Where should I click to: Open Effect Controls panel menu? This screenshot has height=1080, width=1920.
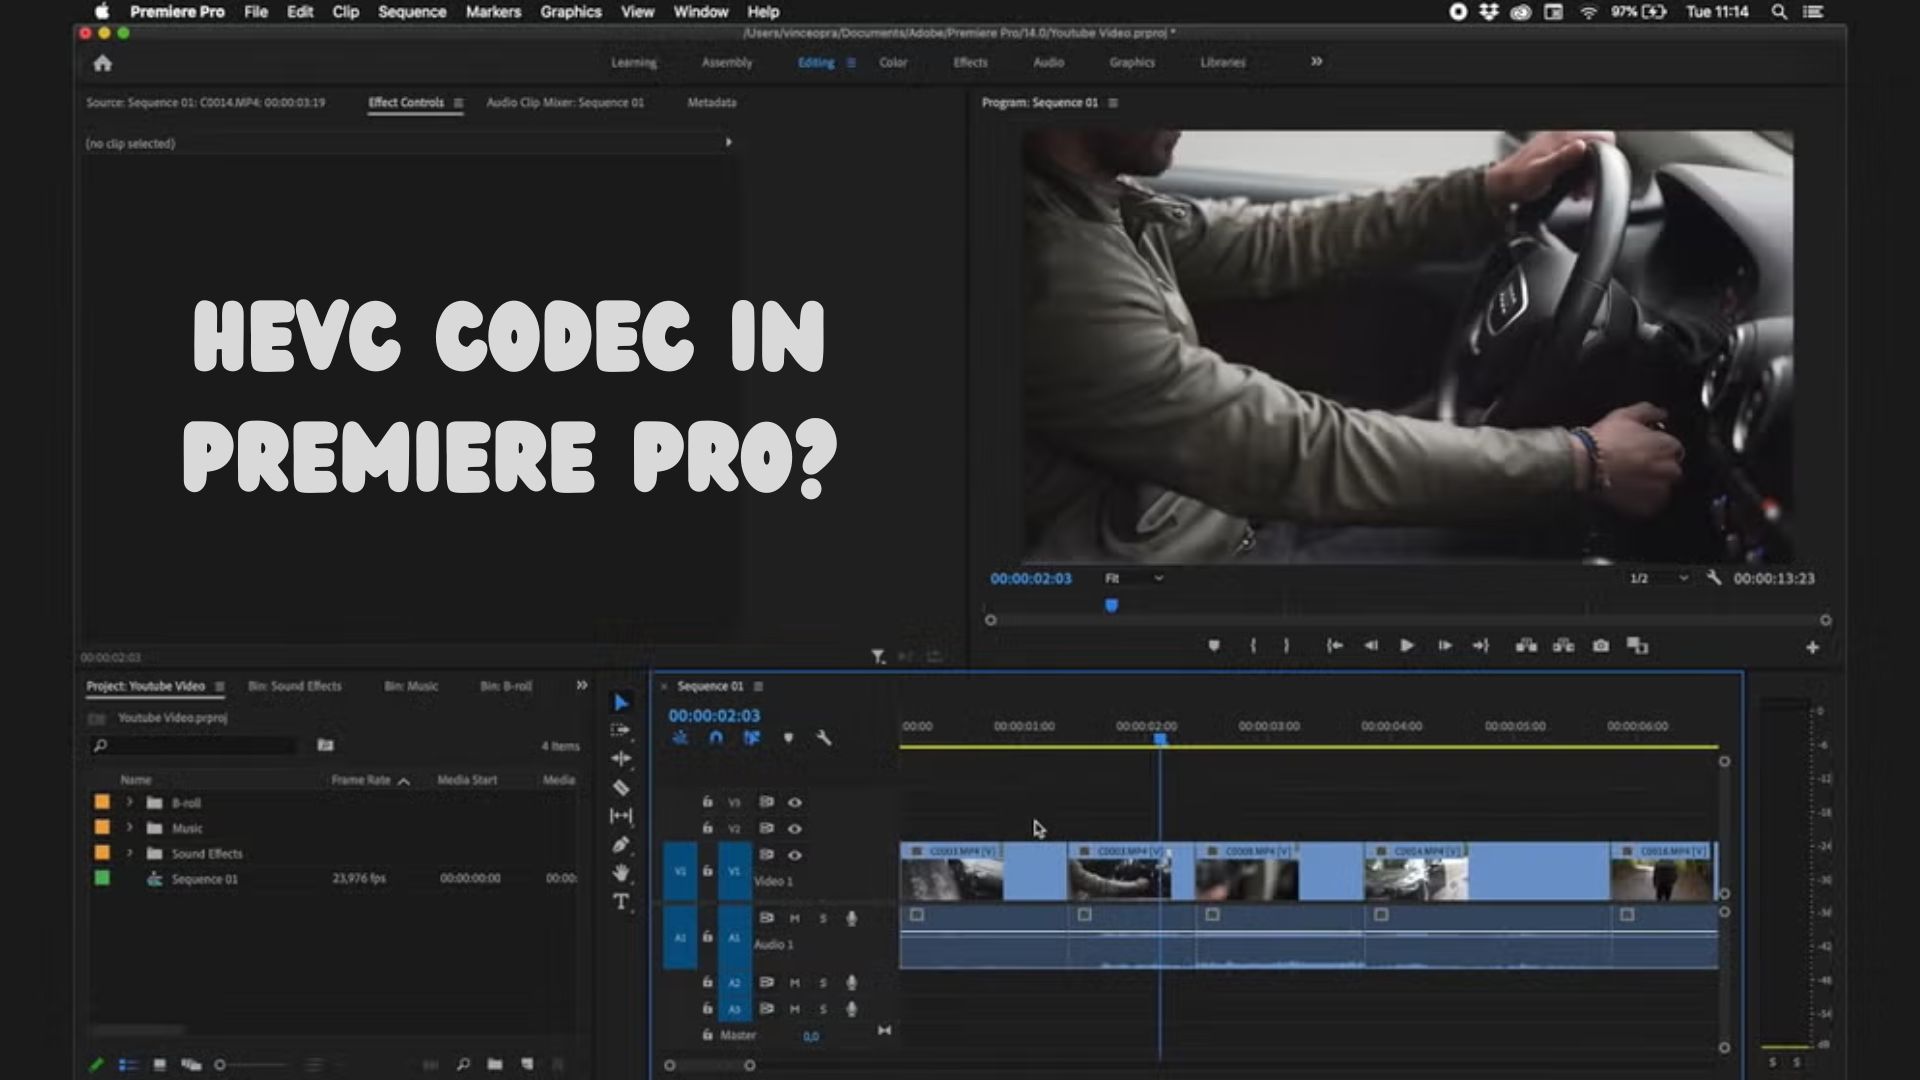458,103
